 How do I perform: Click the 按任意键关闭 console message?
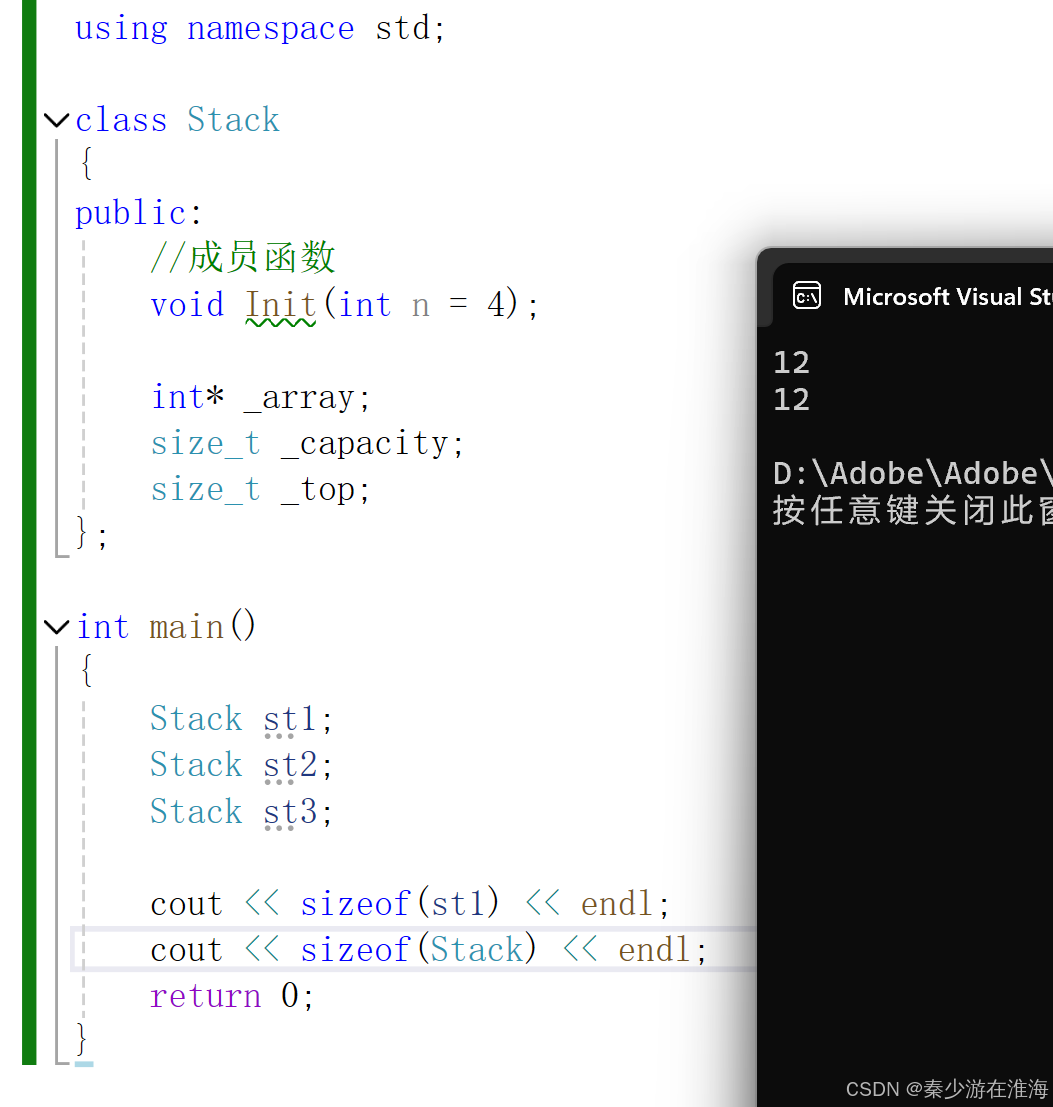[913, 510]
